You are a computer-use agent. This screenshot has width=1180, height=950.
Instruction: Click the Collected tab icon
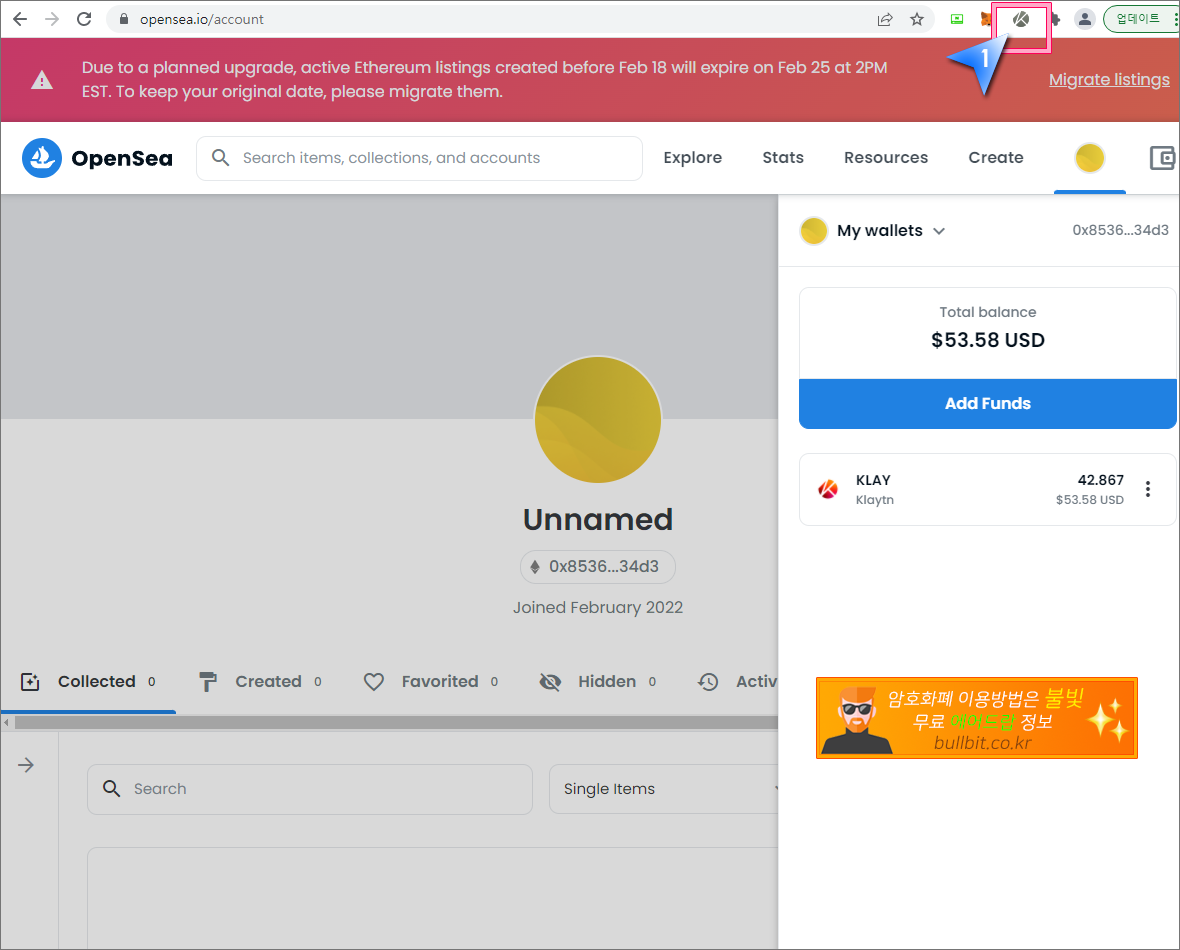coord(30,682)
